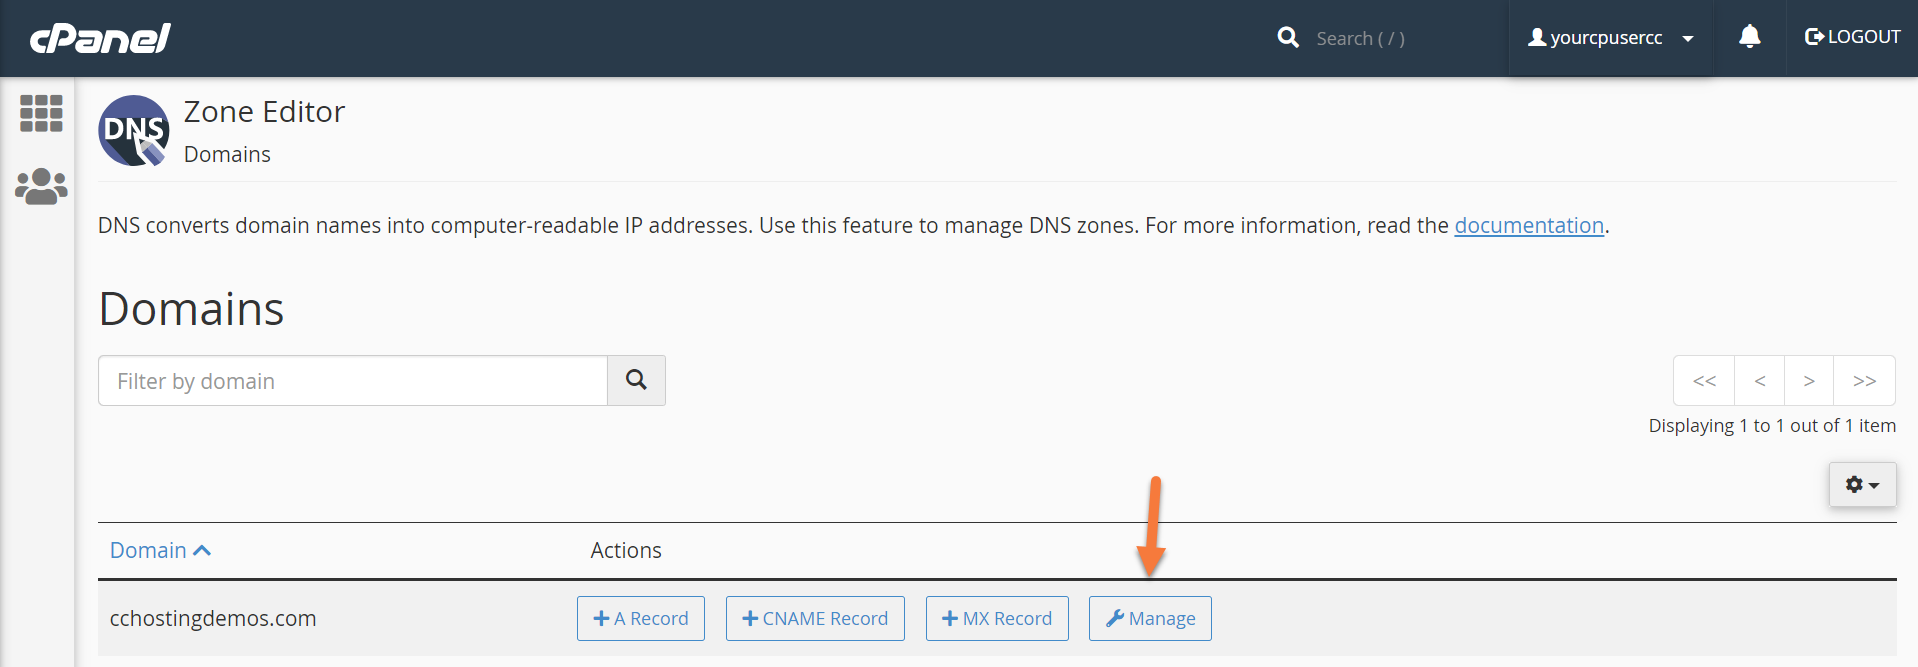
Task: Open notifications bell
Action: [1749, 37]
